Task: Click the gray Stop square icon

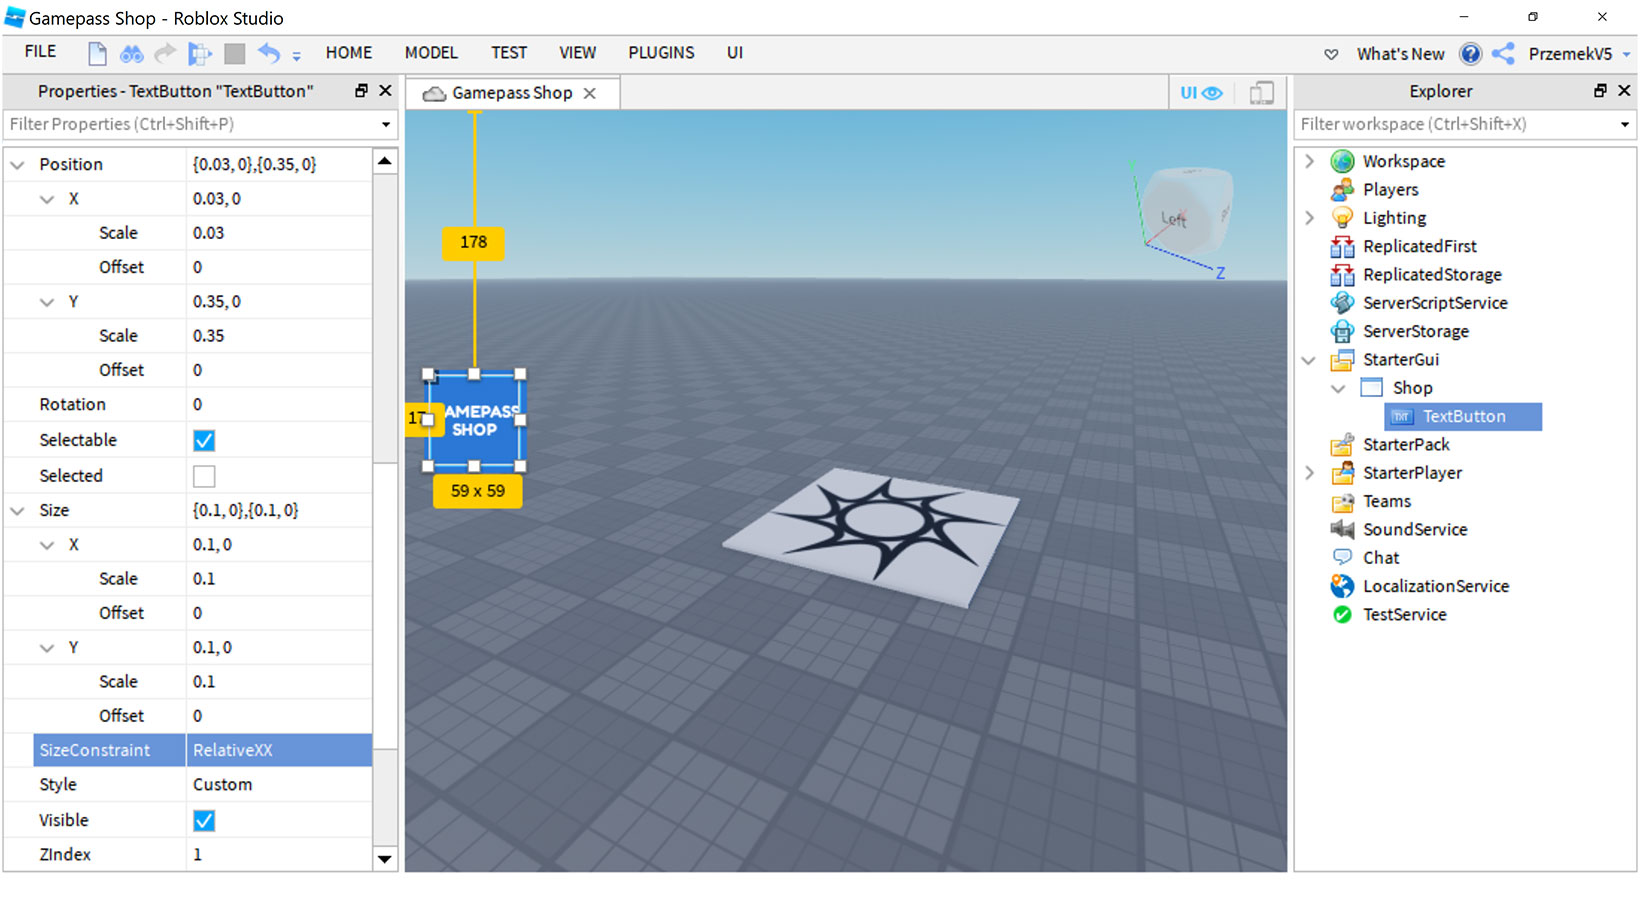Action: [235, 53]
